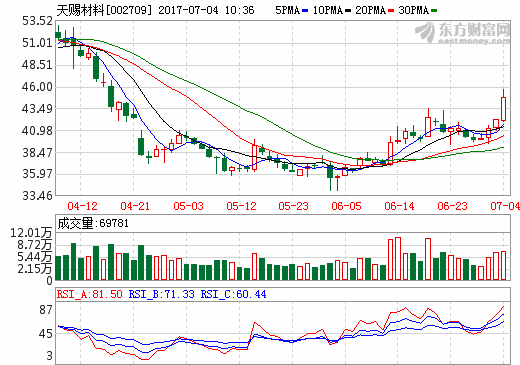Click the 3 RSI axis label
The width and height of the screenshot is (520, 365).
click(50, 356)
